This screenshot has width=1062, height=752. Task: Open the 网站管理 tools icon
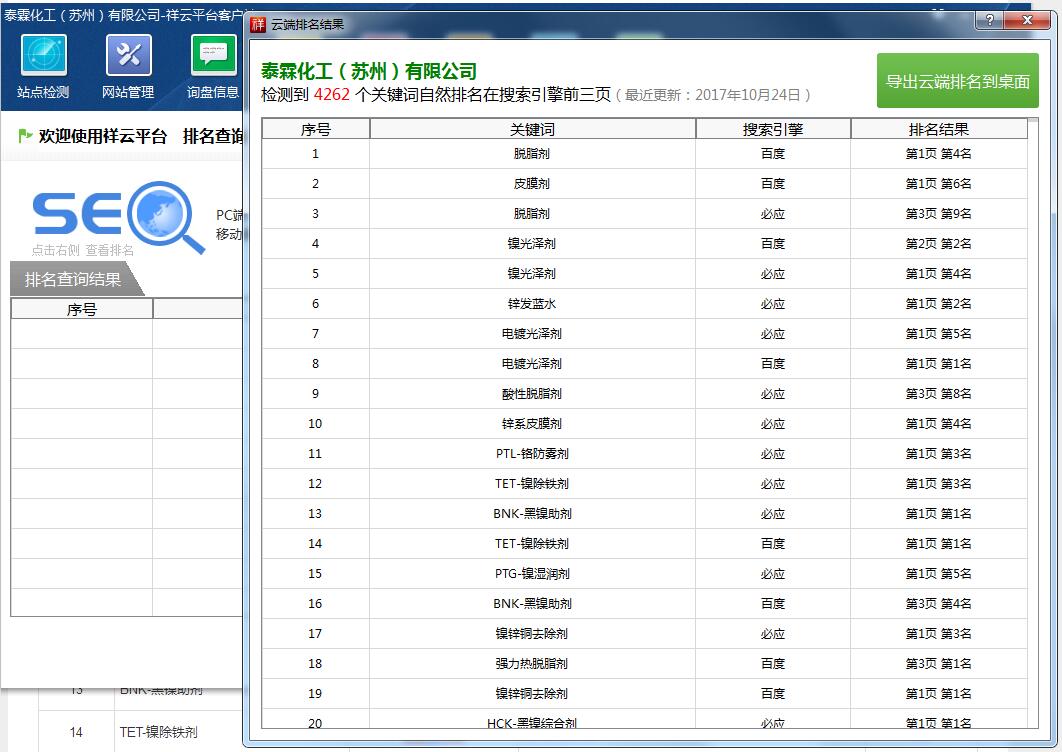(x=129, y=55)
